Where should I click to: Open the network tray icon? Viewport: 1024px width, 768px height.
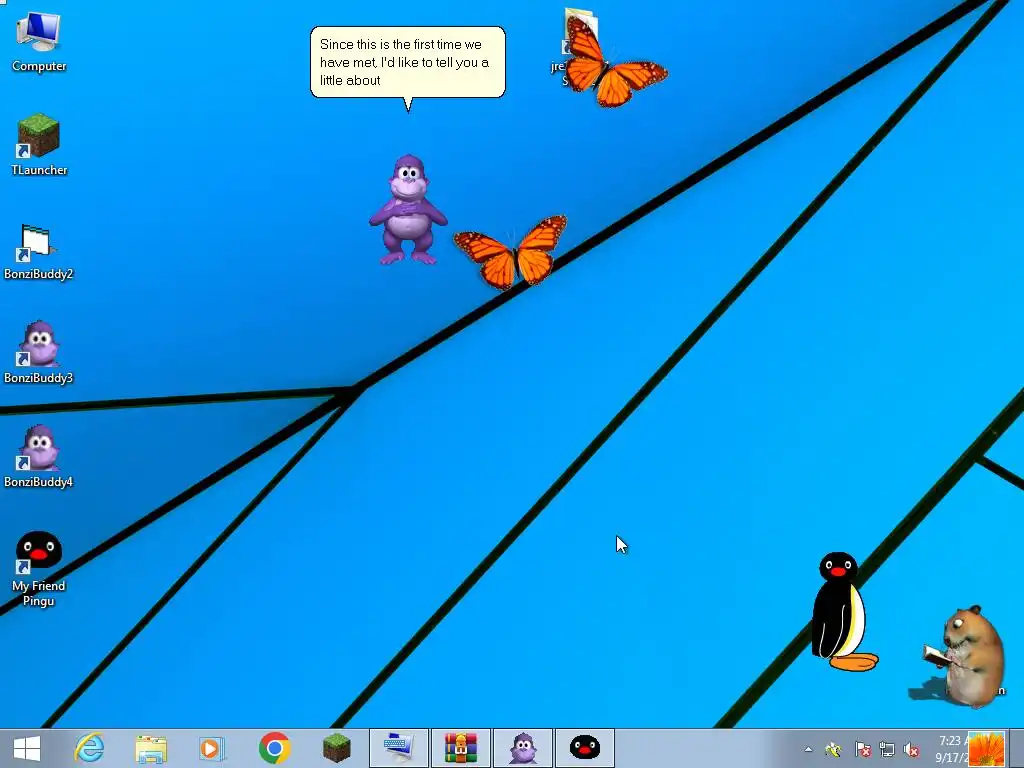[887, 750]
